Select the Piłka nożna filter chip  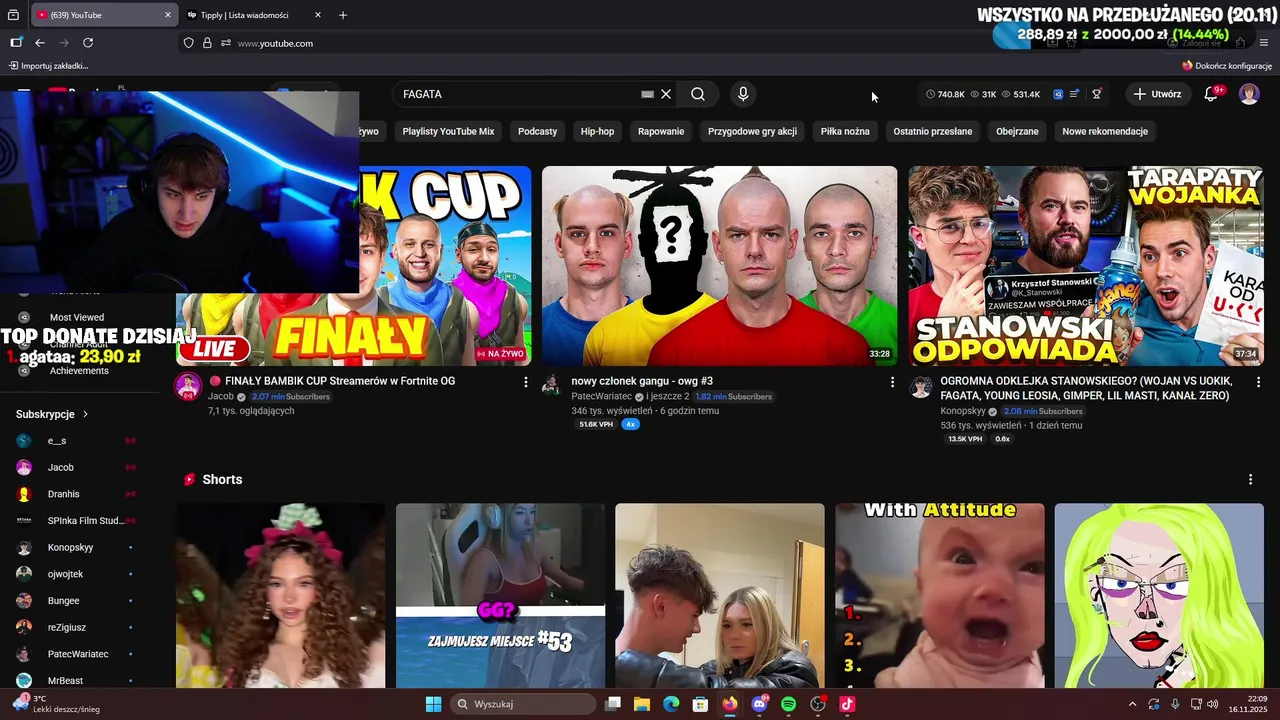click(x=845, y=131)
